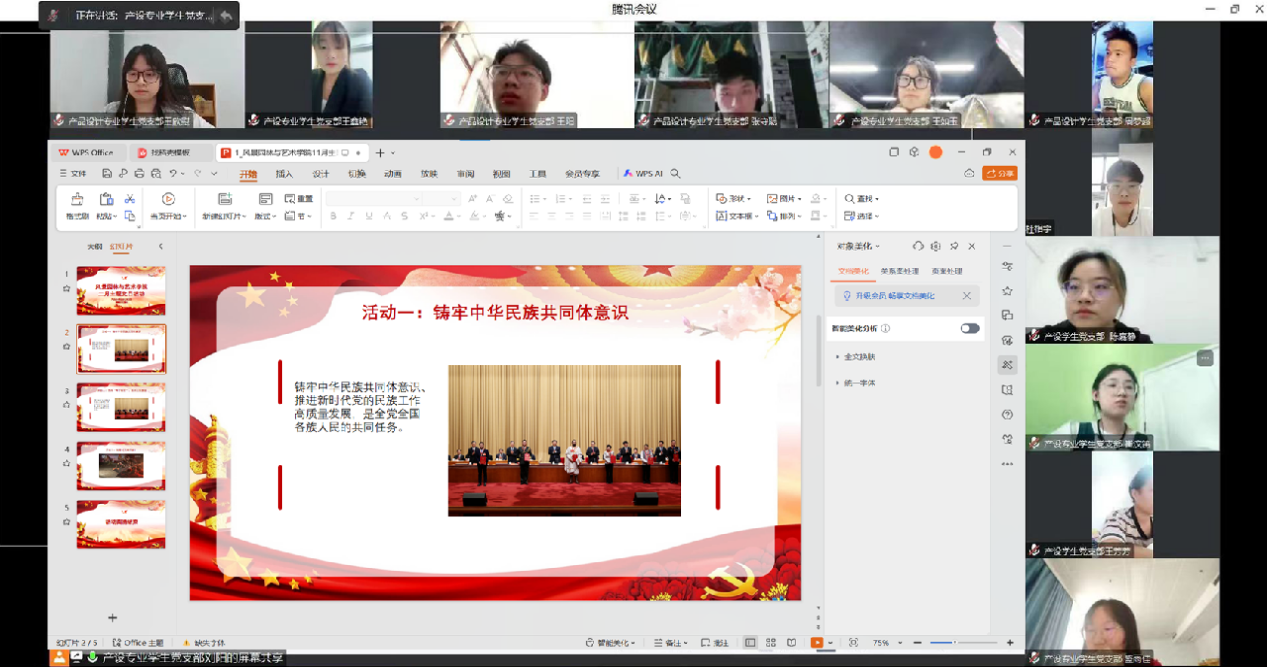Click the star icon in right sidebar

tap(1007, 291)
